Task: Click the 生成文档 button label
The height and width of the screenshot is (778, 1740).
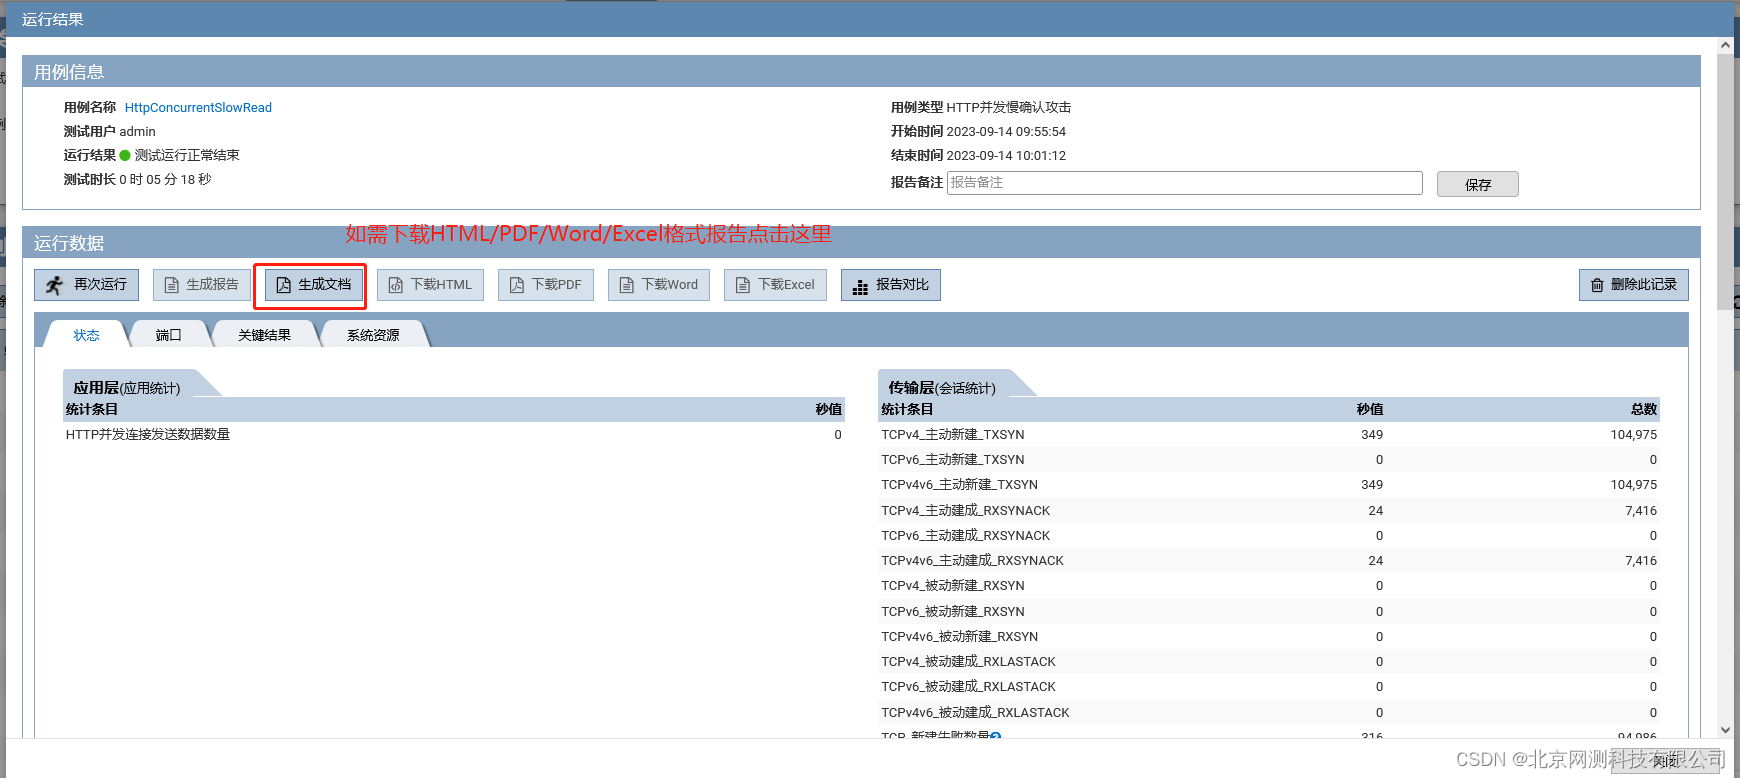Action: click(325, 285)
